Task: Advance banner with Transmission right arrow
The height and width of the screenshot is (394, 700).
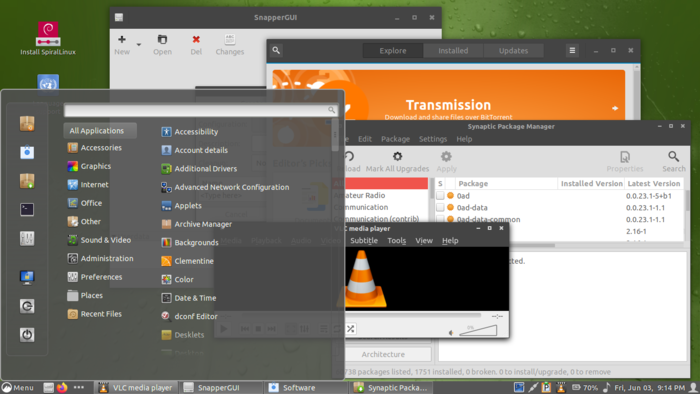Action: 615,108
